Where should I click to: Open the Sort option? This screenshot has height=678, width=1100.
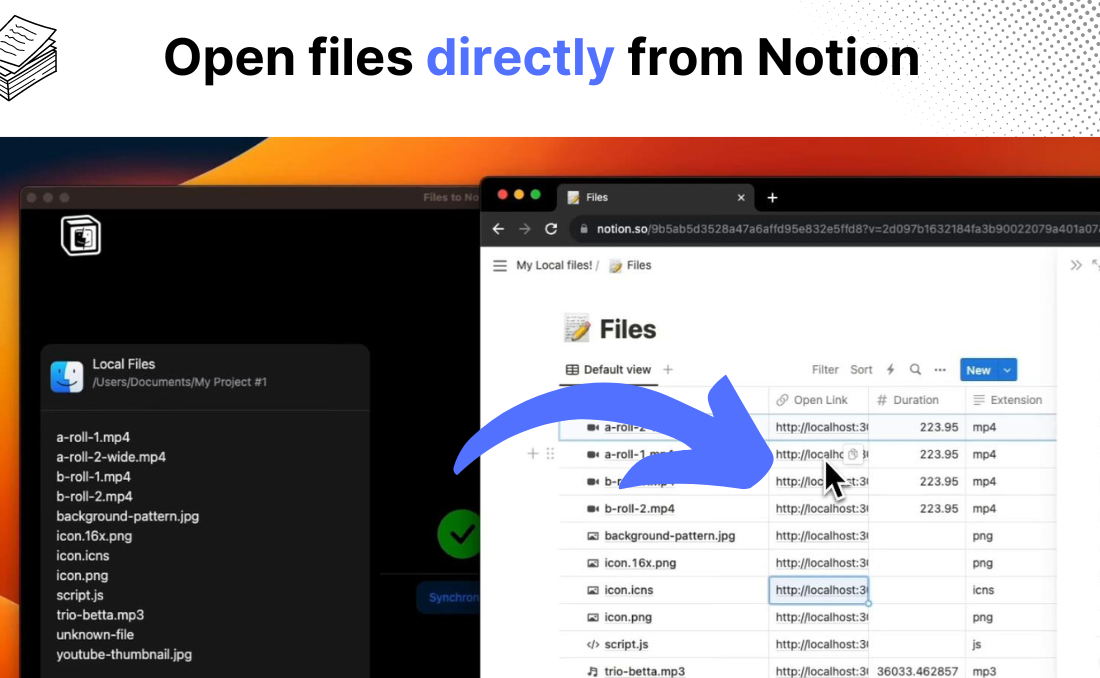(x=861, y=370)
